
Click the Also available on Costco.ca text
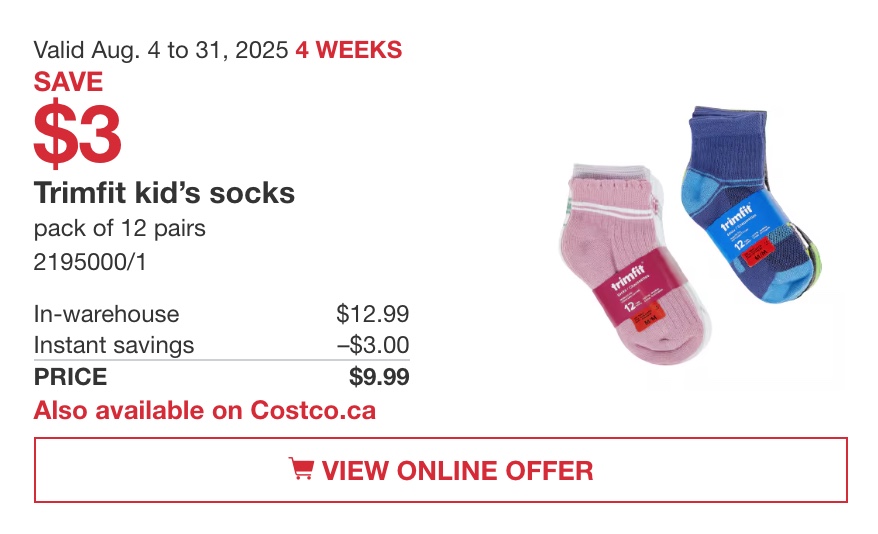click(204, 410)
